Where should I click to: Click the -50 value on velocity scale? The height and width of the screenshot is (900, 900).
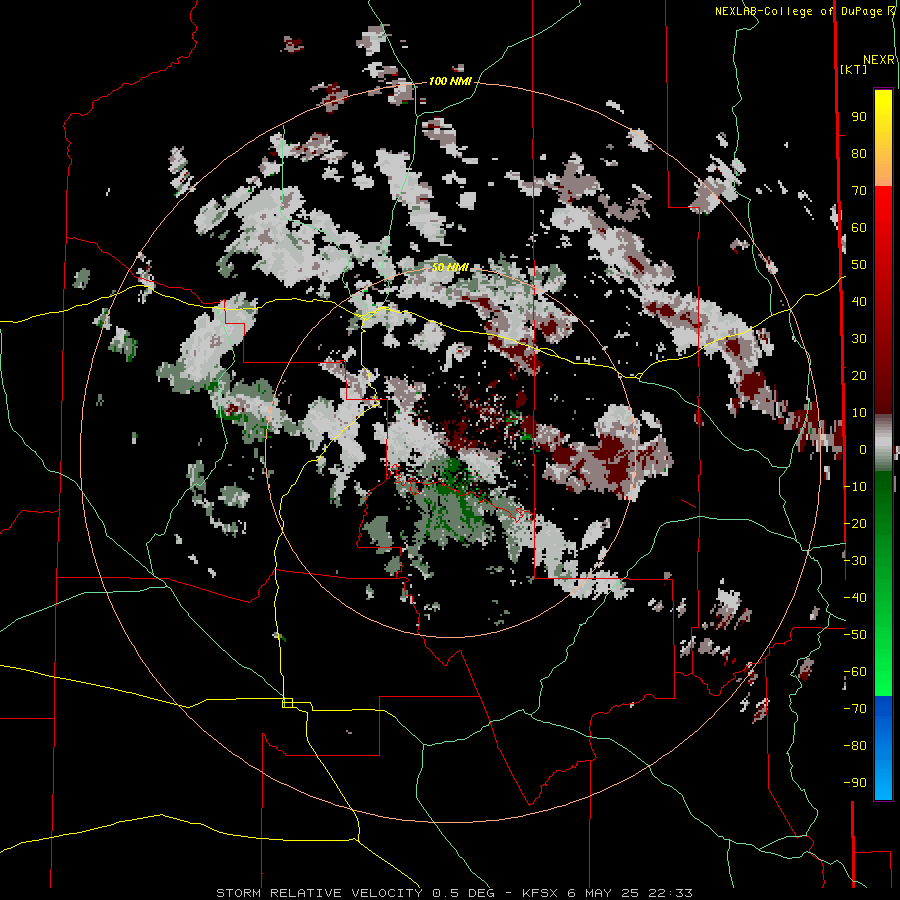(855, 635)
